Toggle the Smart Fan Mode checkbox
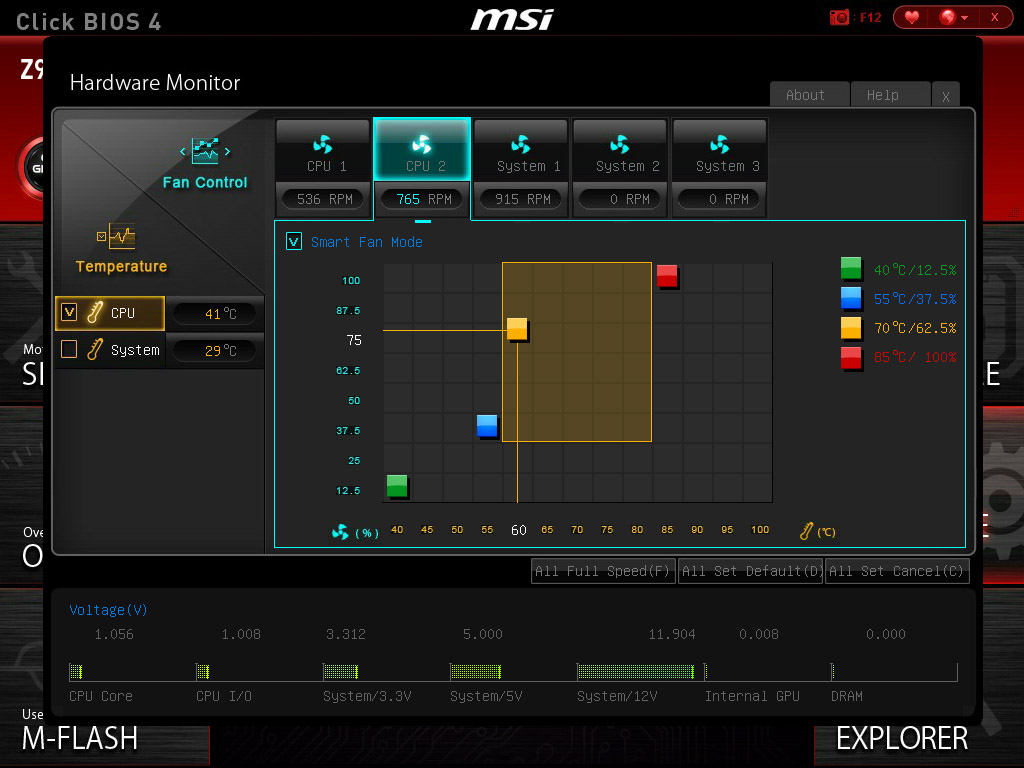The image size is (1024, 768). [x=294, y=242]
